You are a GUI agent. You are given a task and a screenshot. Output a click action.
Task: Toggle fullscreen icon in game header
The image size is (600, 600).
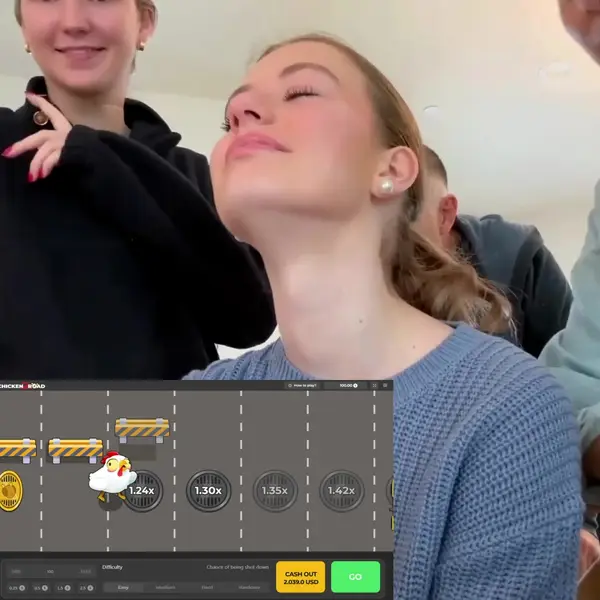click(375, 385)
